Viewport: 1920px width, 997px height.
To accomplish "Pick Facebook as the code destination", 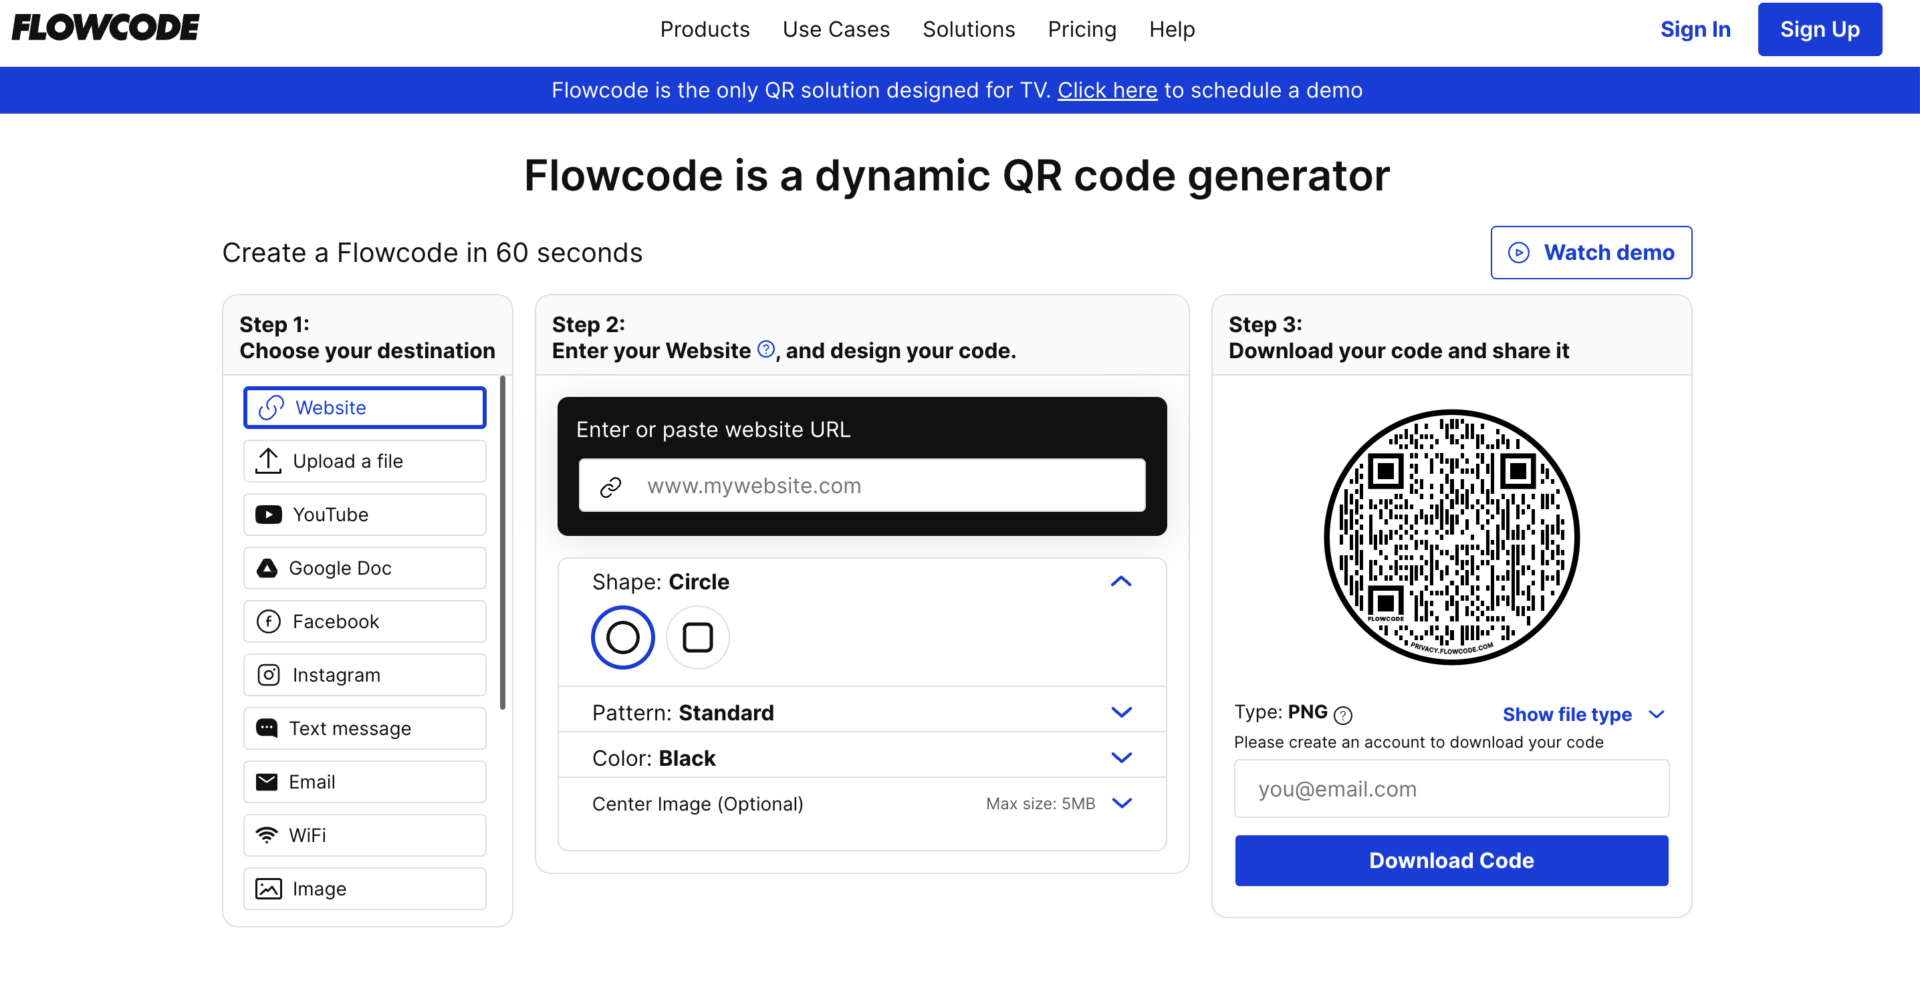I will 363,621.
